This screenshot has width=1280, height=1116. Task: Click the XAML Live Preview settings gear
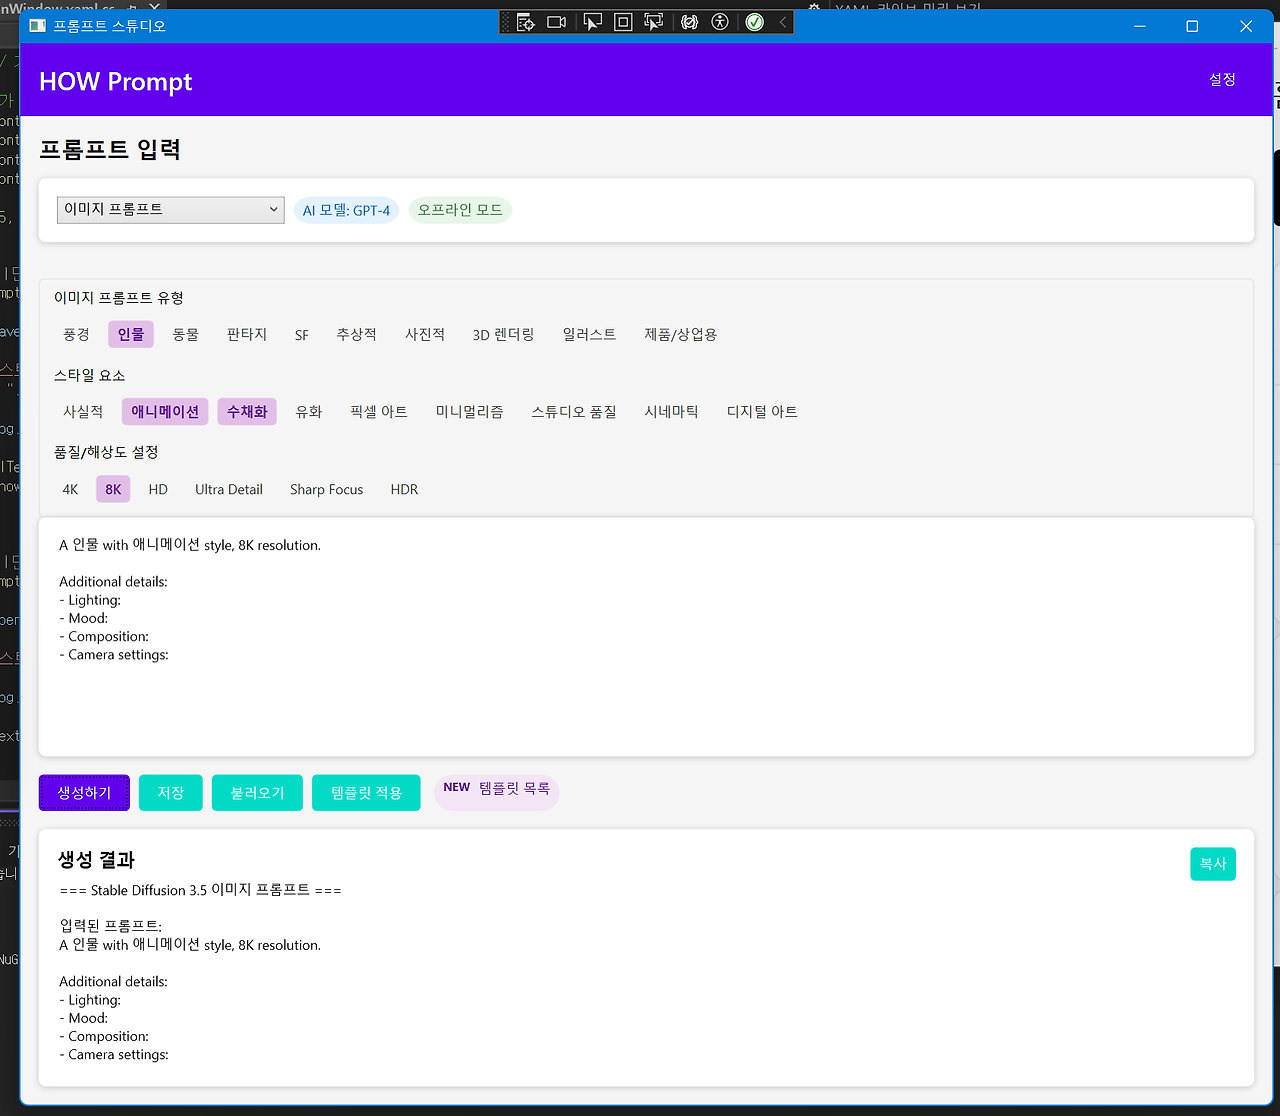tap(814, 7)
